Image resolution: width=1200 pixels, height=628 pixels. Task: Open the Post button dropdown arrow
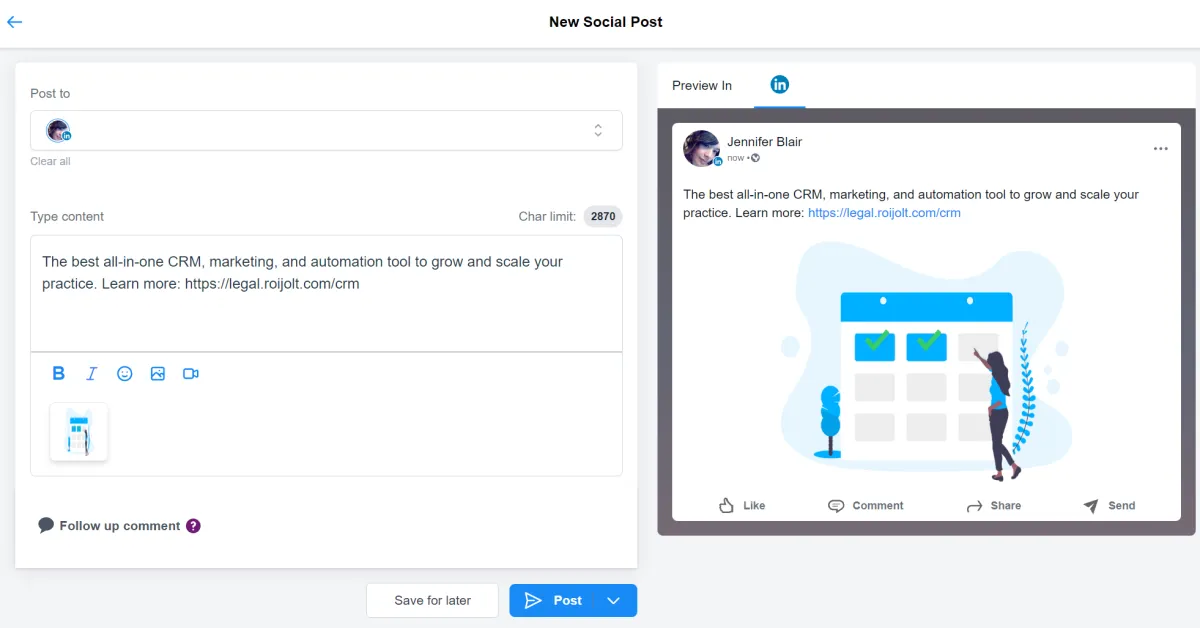[x=614, y=600]
